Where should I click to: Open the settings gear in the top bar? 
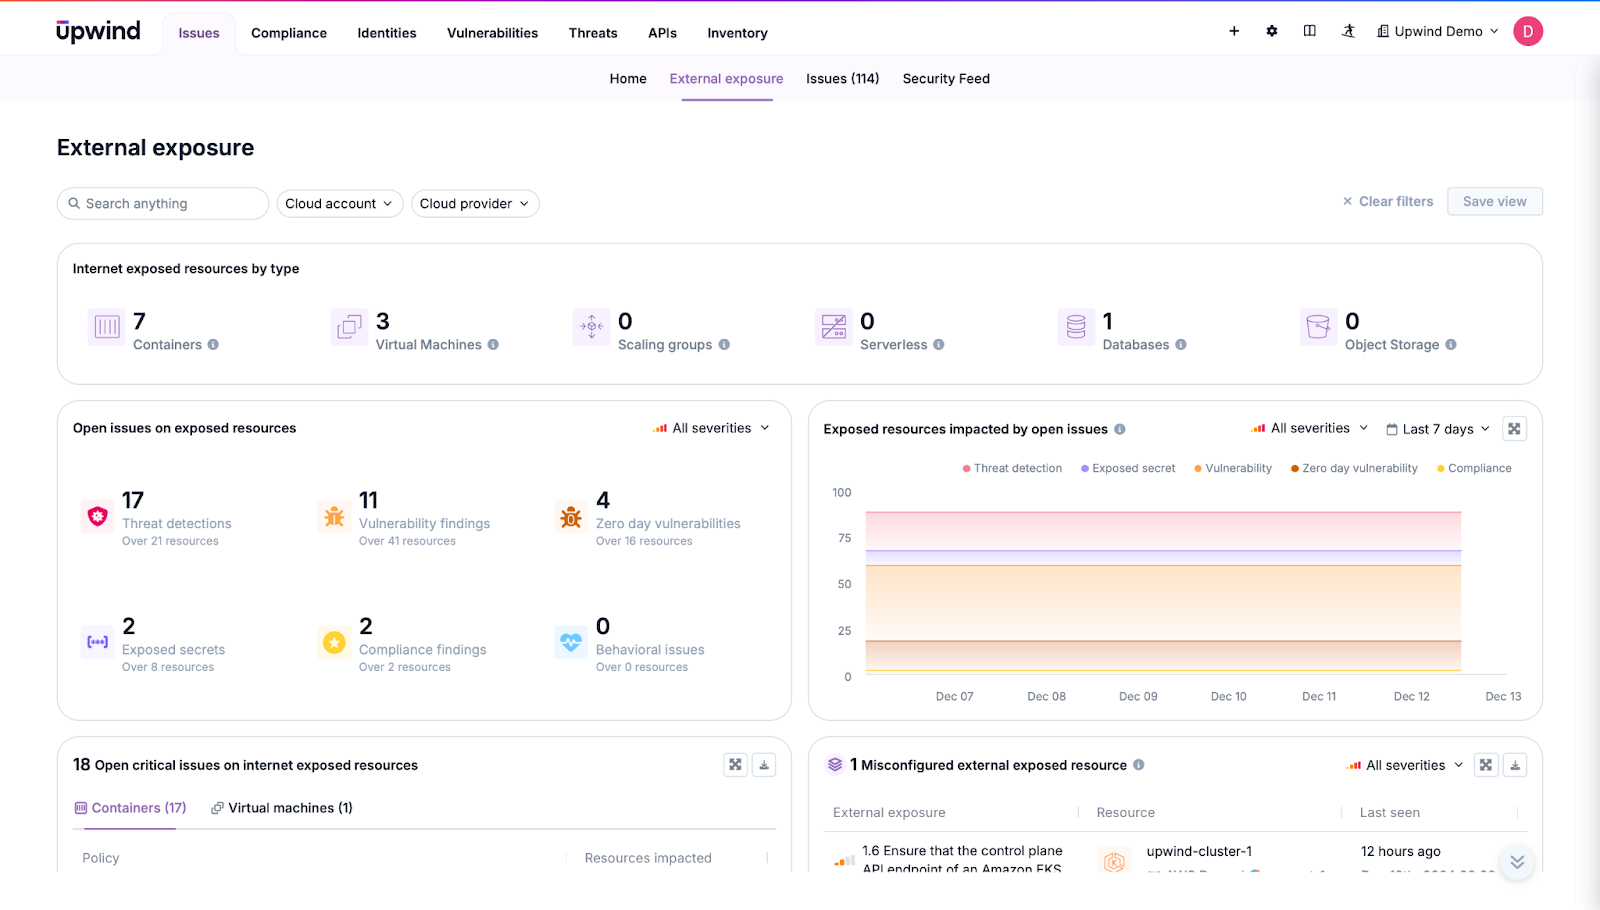point(1271,31)
